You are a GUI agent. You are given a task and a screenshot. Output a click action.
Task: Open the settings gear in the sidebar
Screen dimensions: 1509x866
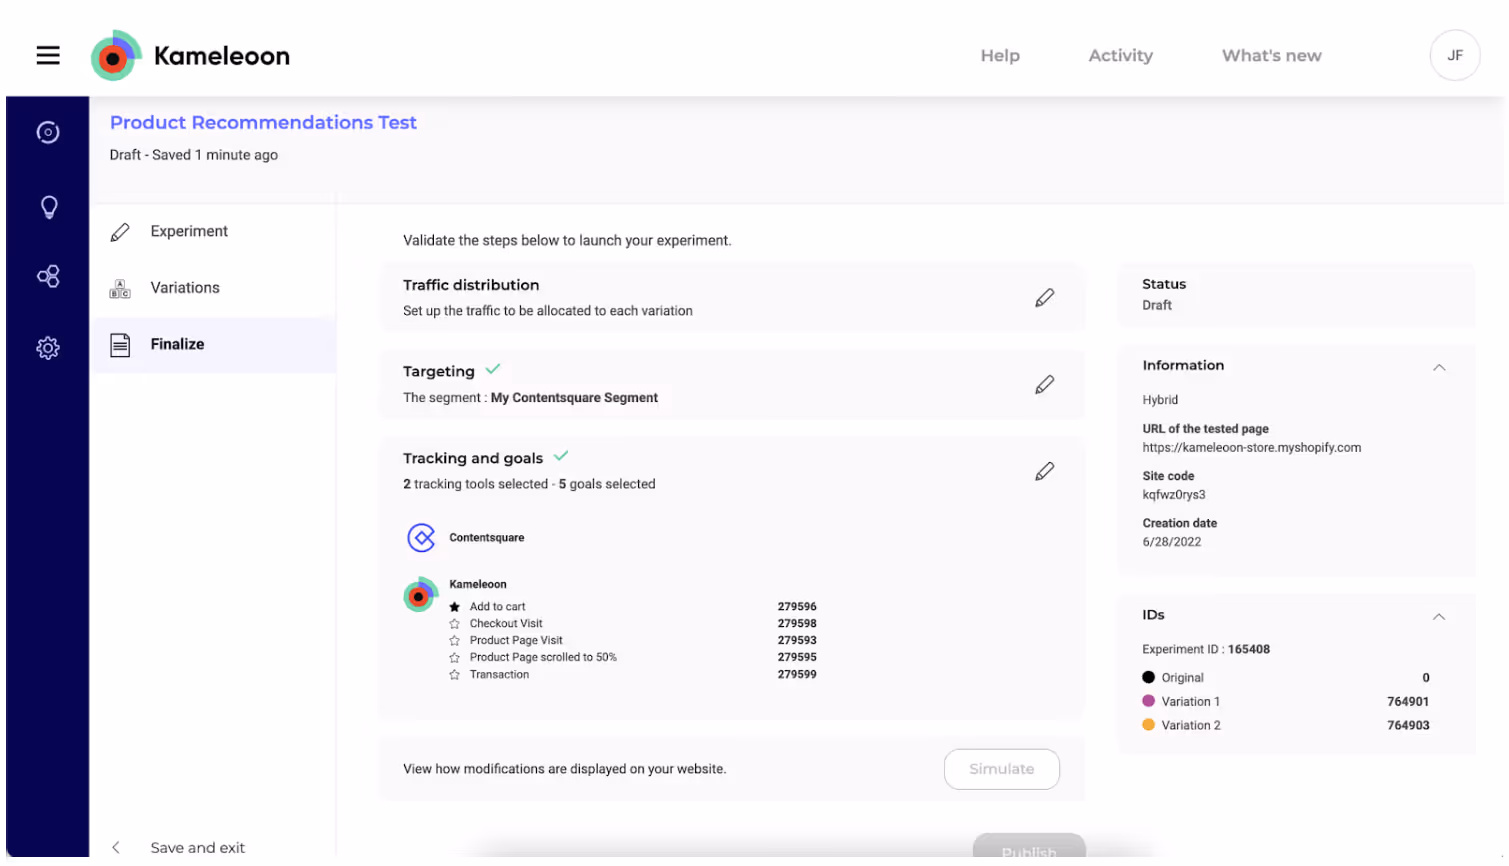(47, 347)
